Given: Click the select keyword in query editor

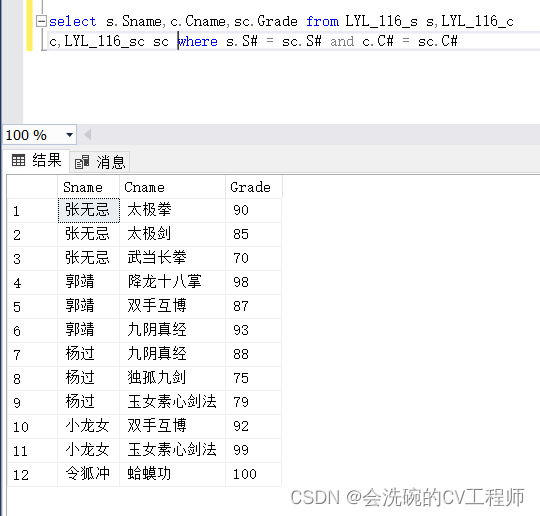Looking at the screenshot, I should pyautogui.click(x=72, y=21).
